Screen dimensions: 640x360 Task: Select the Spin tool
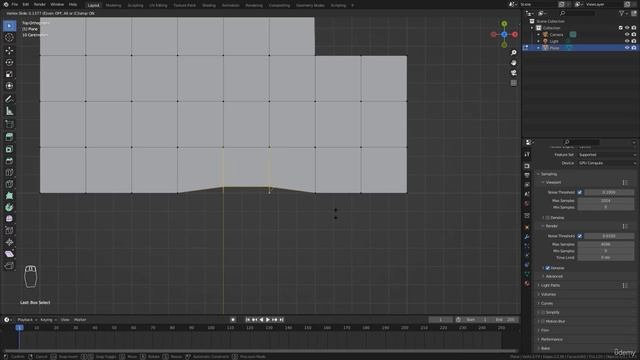(9, 207)
